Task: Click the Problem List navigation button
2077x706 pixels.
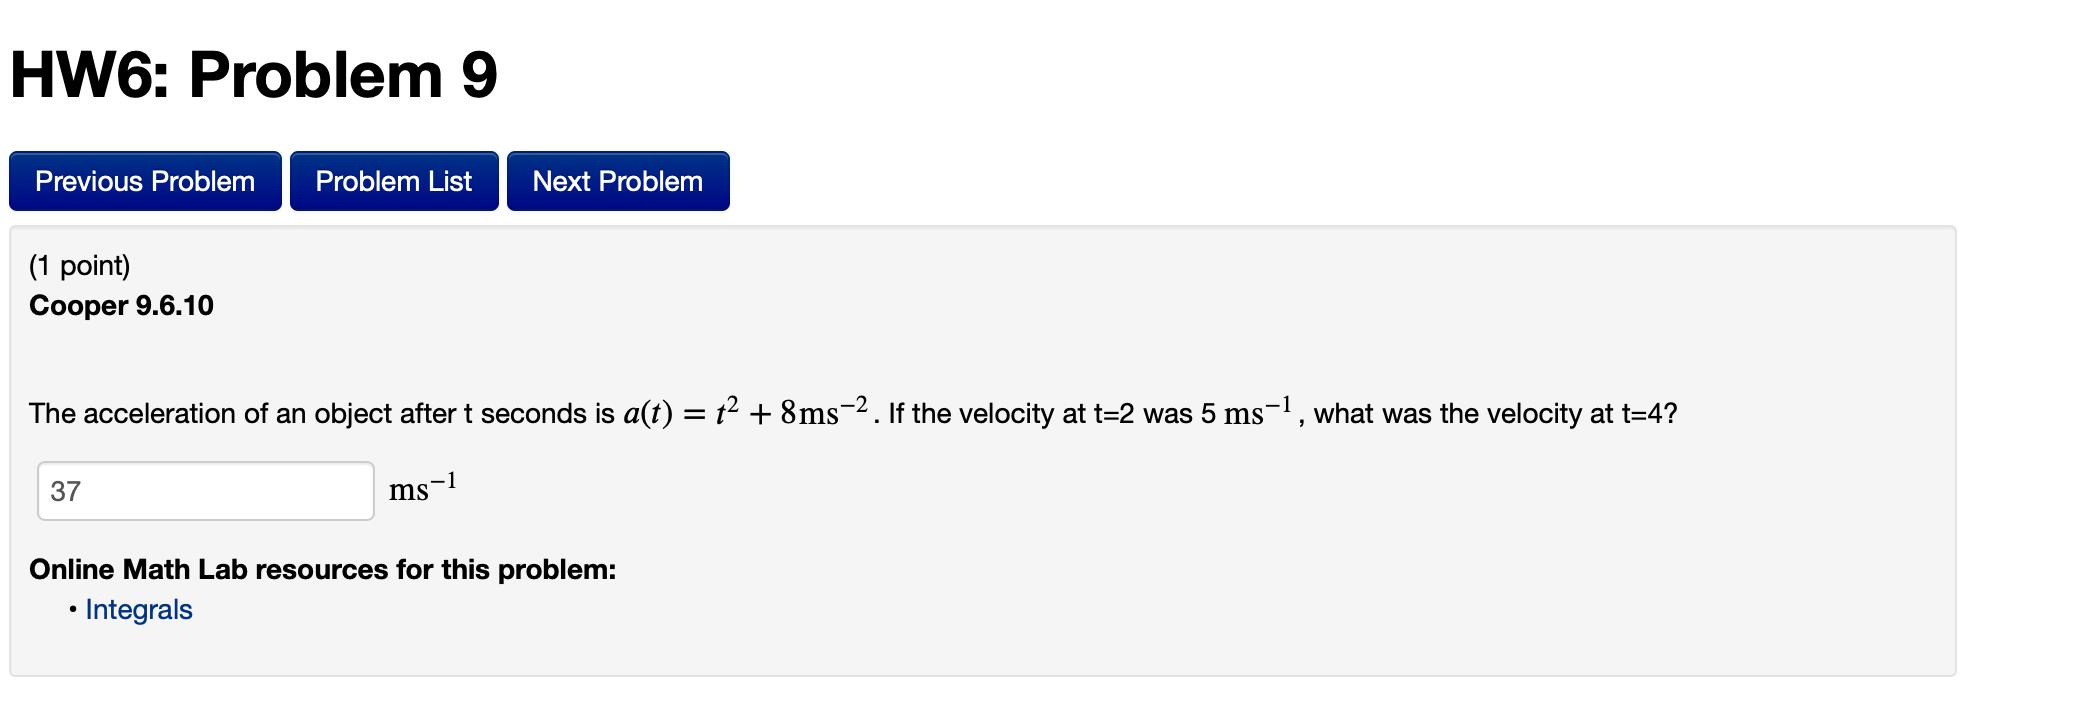Action: click(394, 181)
